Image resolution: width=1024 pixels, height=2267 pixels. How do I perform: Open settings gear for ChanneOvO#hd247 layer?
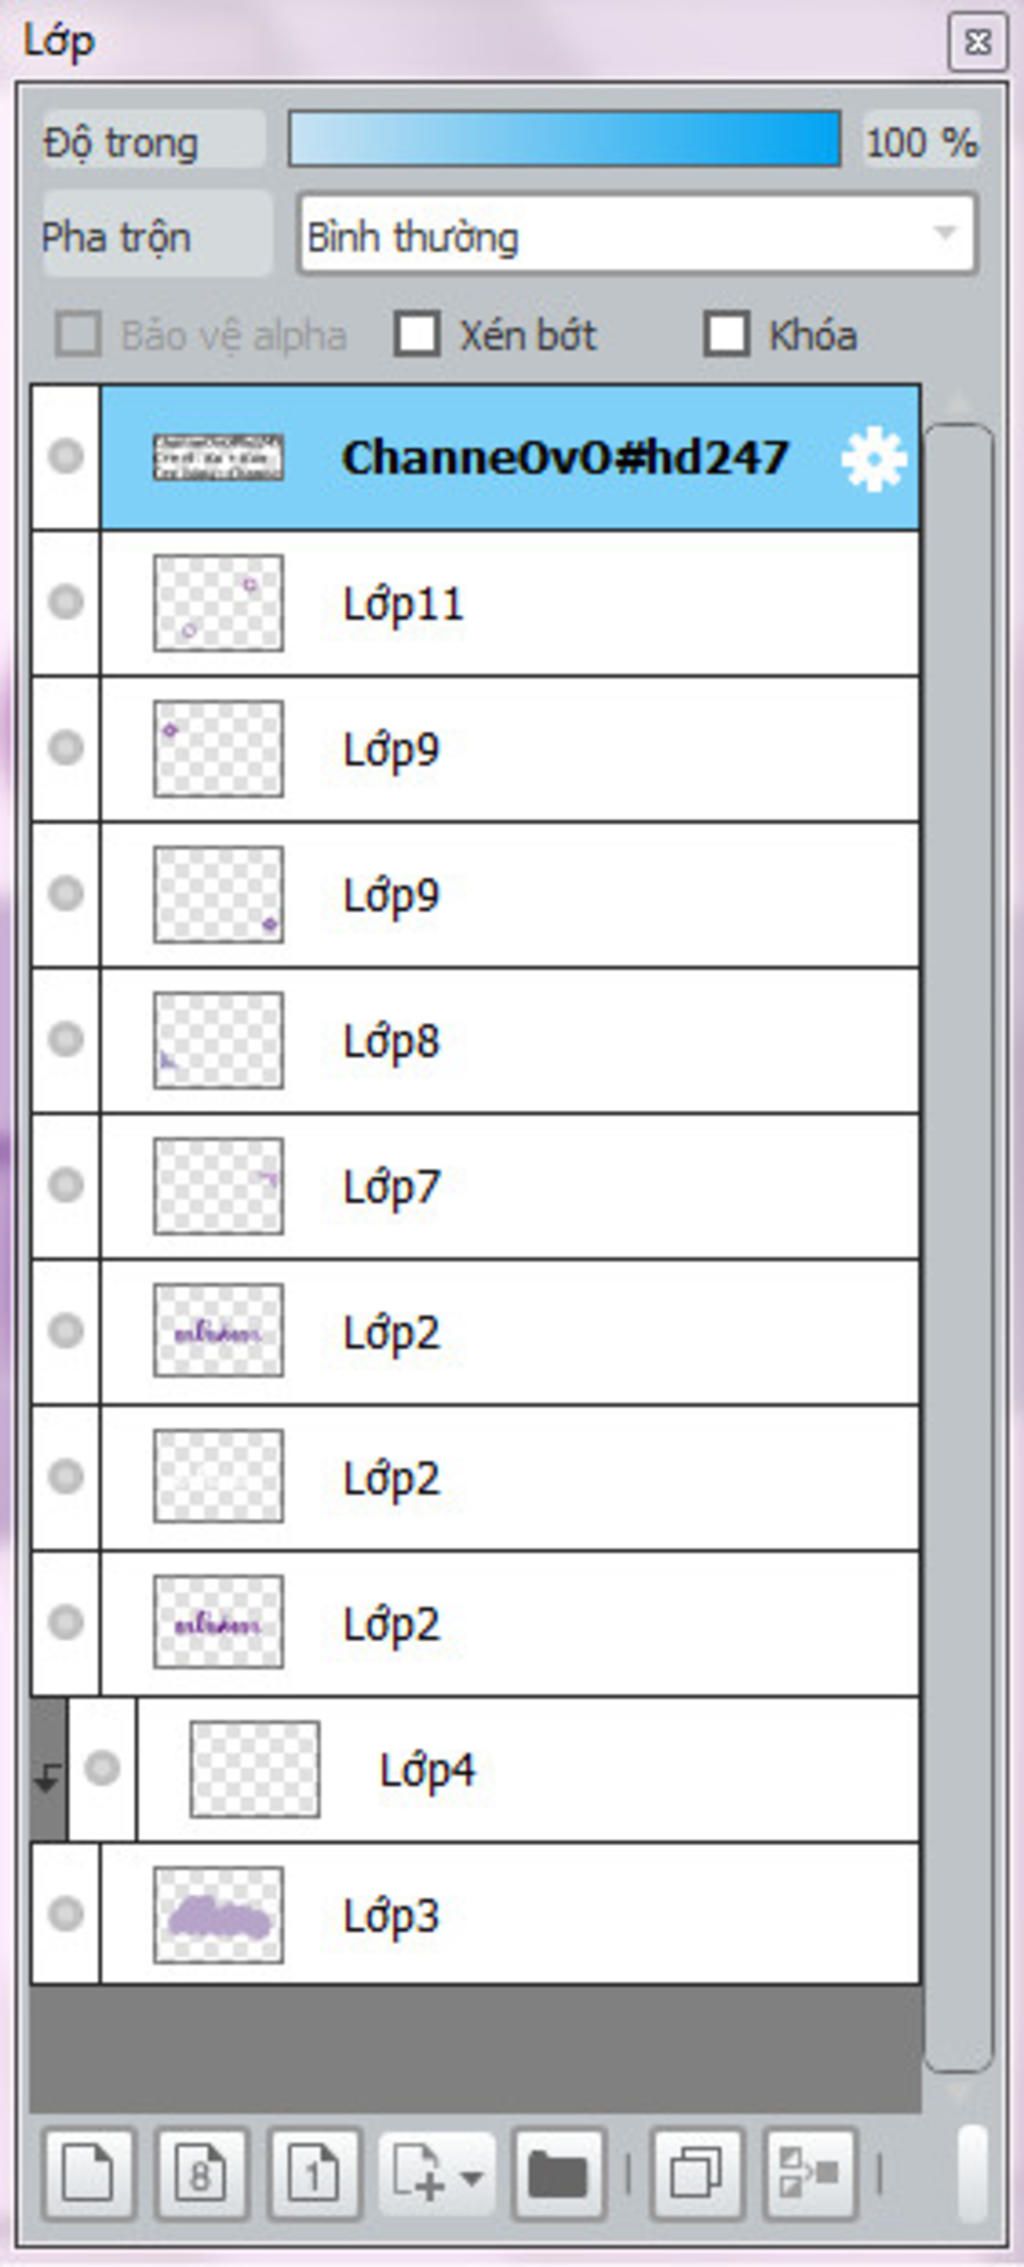coord(874,459)
